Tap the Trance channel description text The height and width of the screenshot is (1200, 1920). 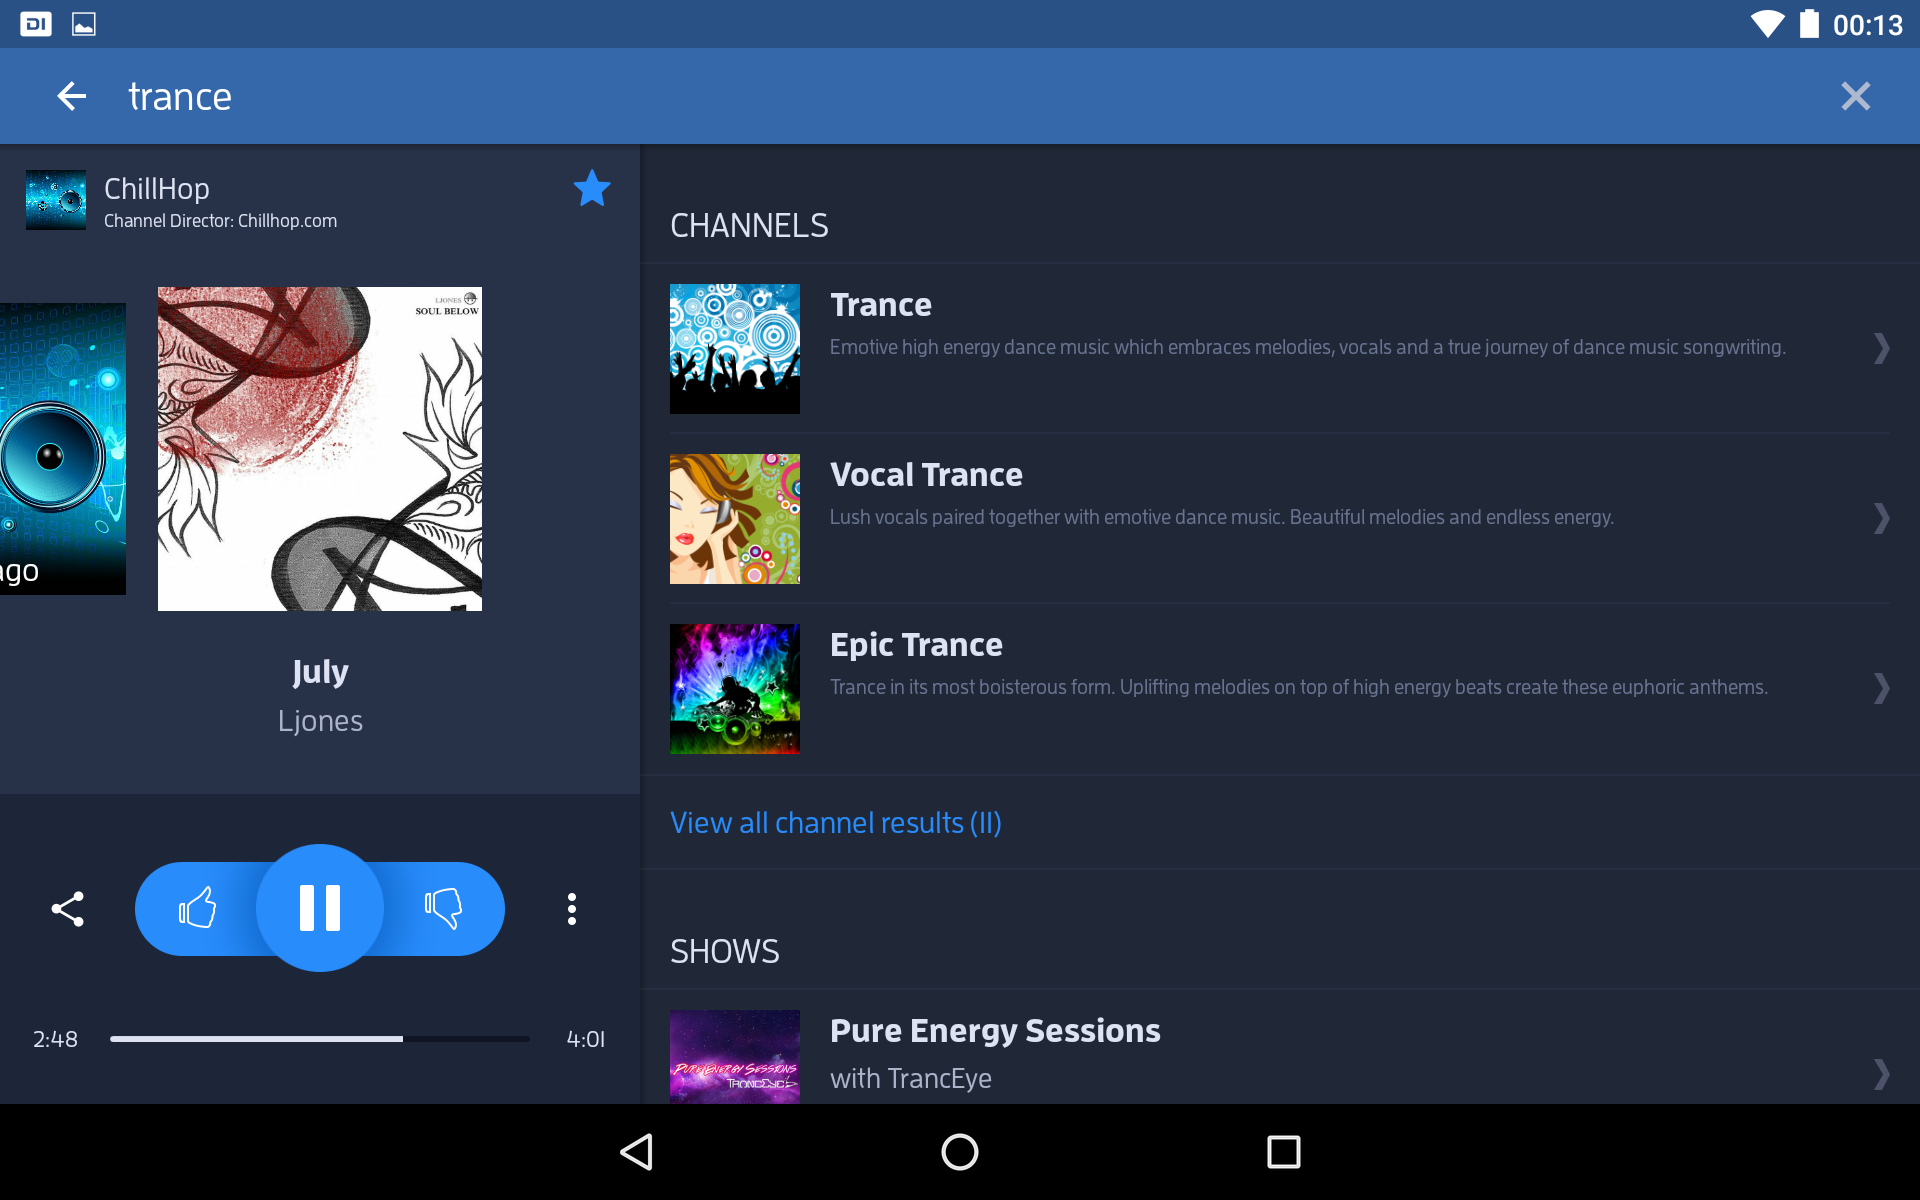[x=1308, y=347]
